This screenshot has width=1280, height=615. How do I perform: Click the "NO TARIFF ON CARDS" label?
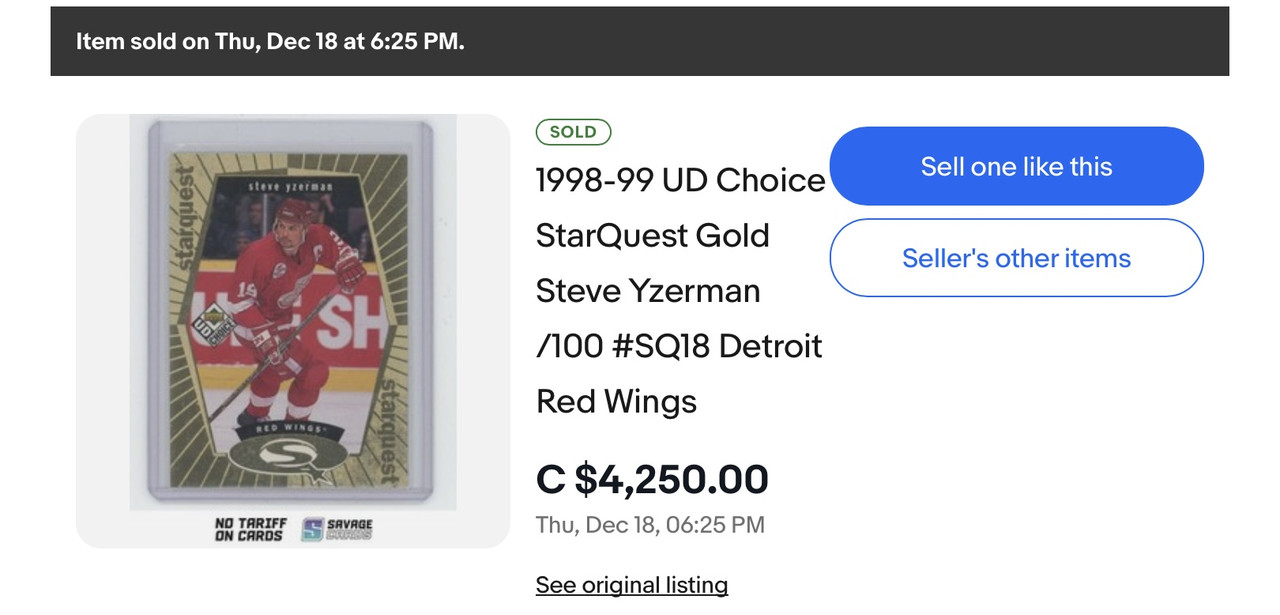pyautogui.click(x=249, y=529)
